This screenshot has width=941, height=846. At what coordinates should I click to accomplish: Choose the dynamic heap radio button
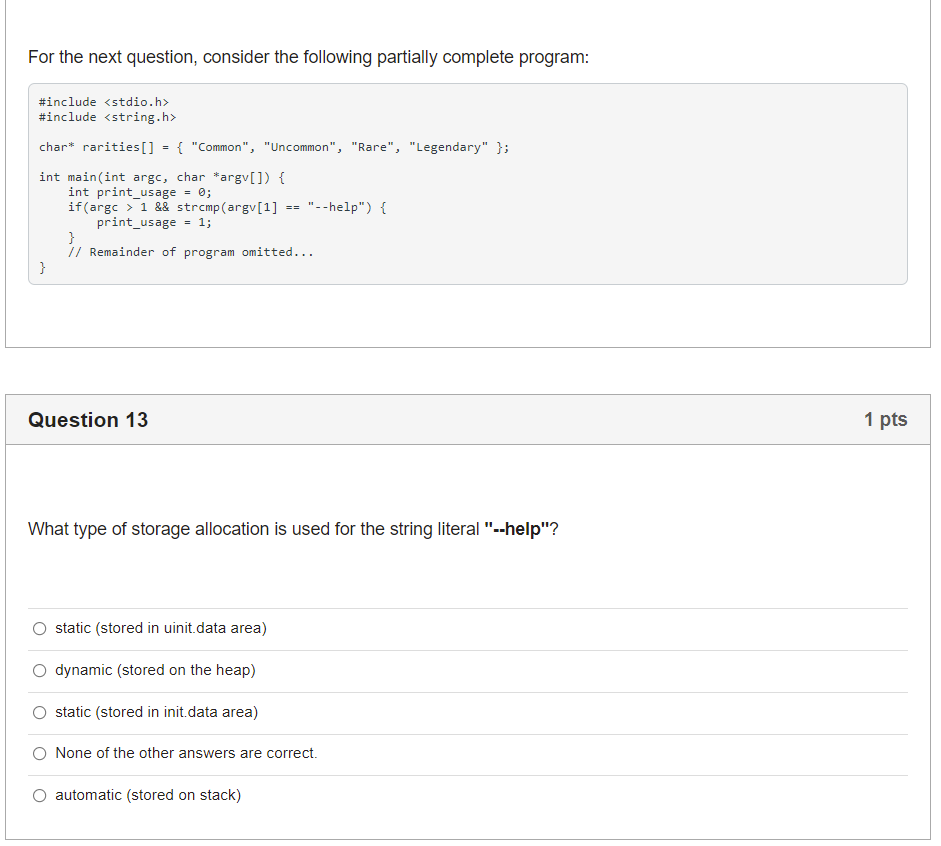pyautogui.click(x=39, y=671)
